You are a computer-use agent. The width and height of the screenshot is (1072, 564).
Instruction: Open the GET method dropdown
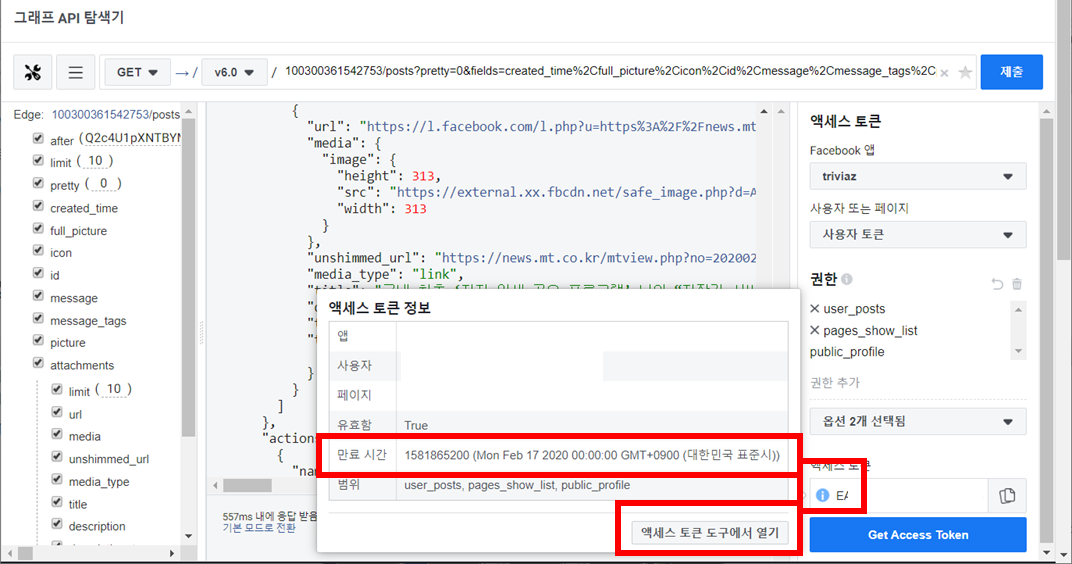tap(137, 72)
